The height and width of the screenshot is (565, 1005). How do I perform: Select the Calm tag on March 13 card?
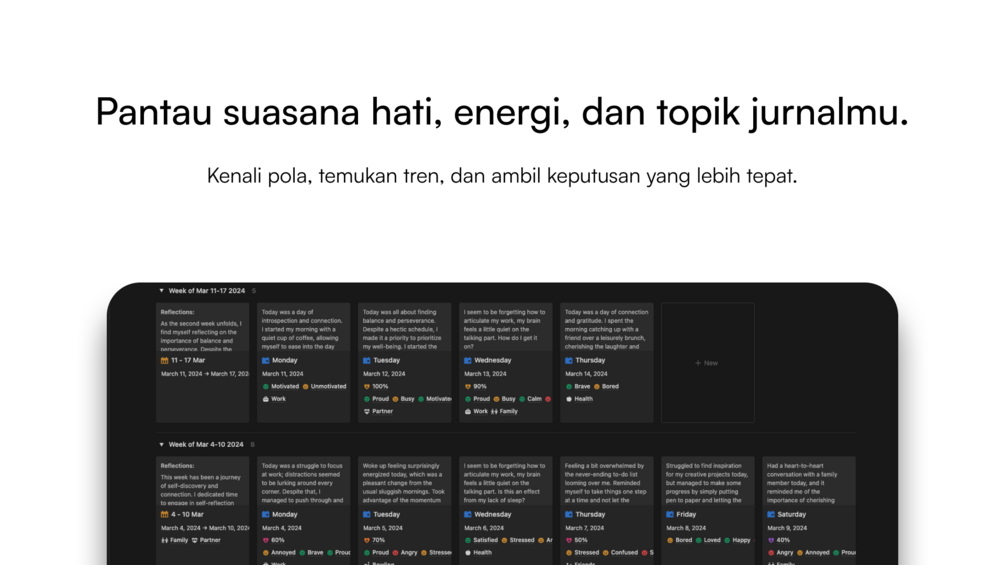tap(531, 399)
